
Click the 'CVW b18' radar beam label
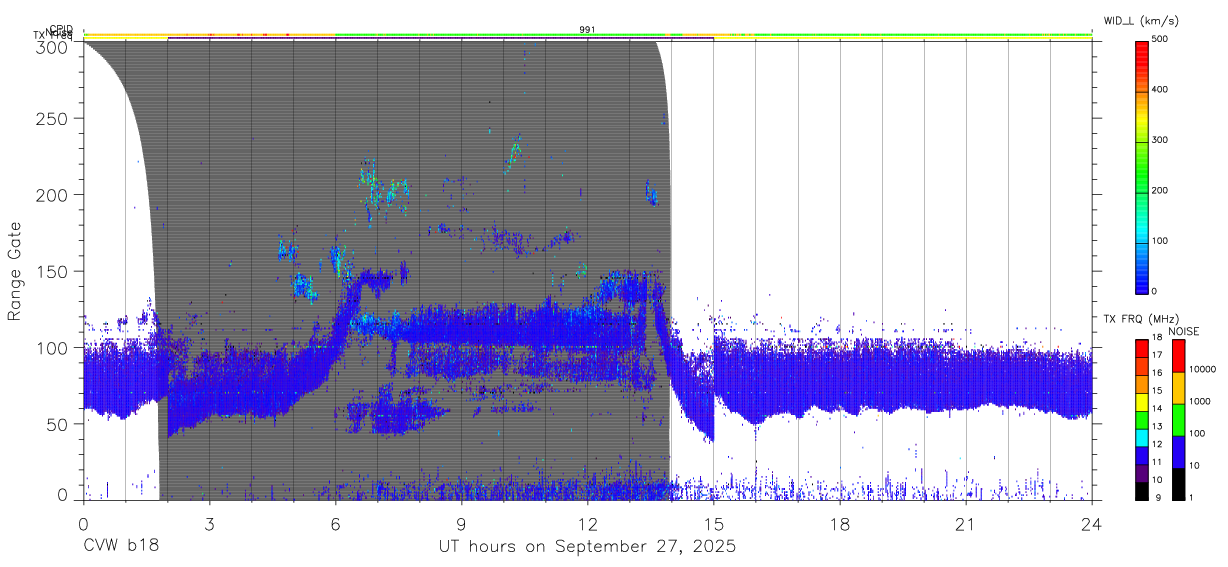(121, 547)
